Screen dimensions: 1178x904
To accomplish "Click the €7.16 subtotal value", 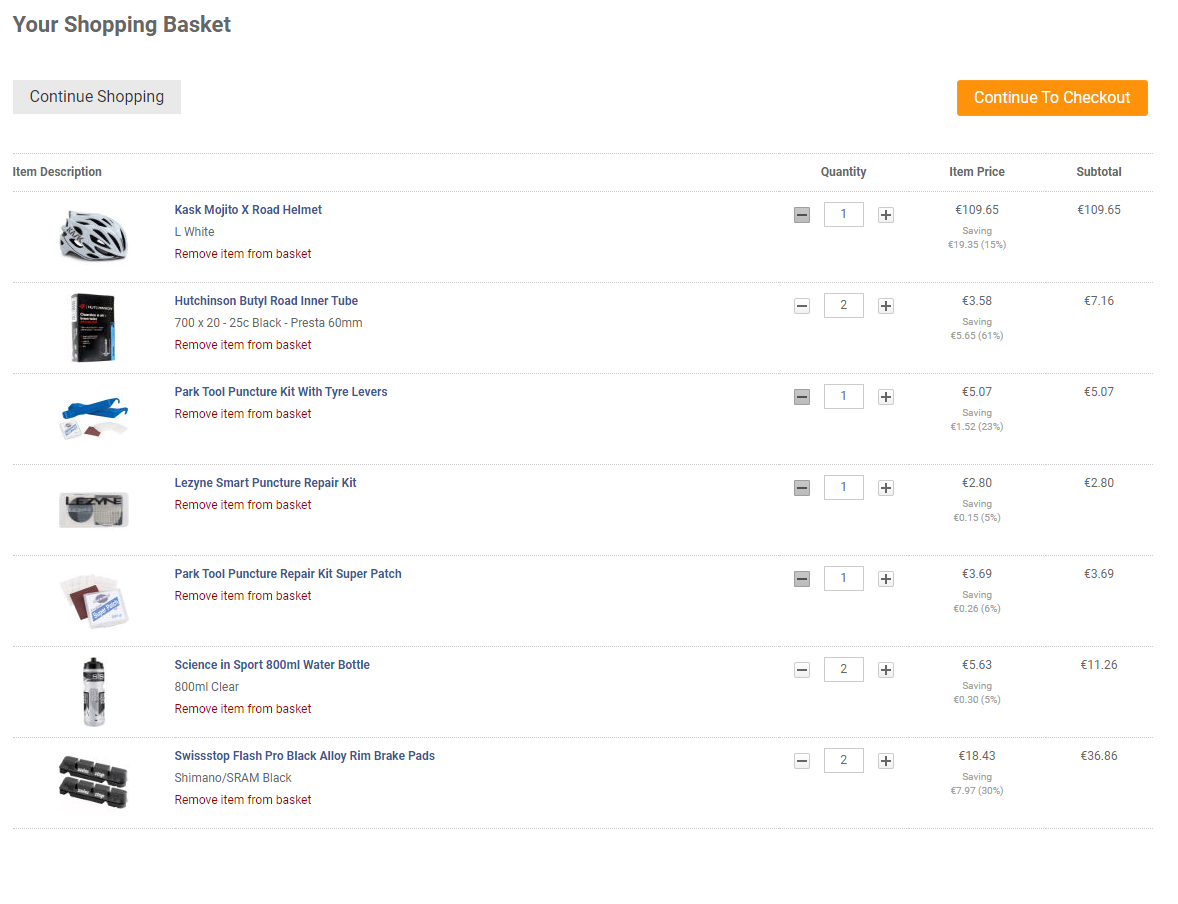I will coord(1098,301).
